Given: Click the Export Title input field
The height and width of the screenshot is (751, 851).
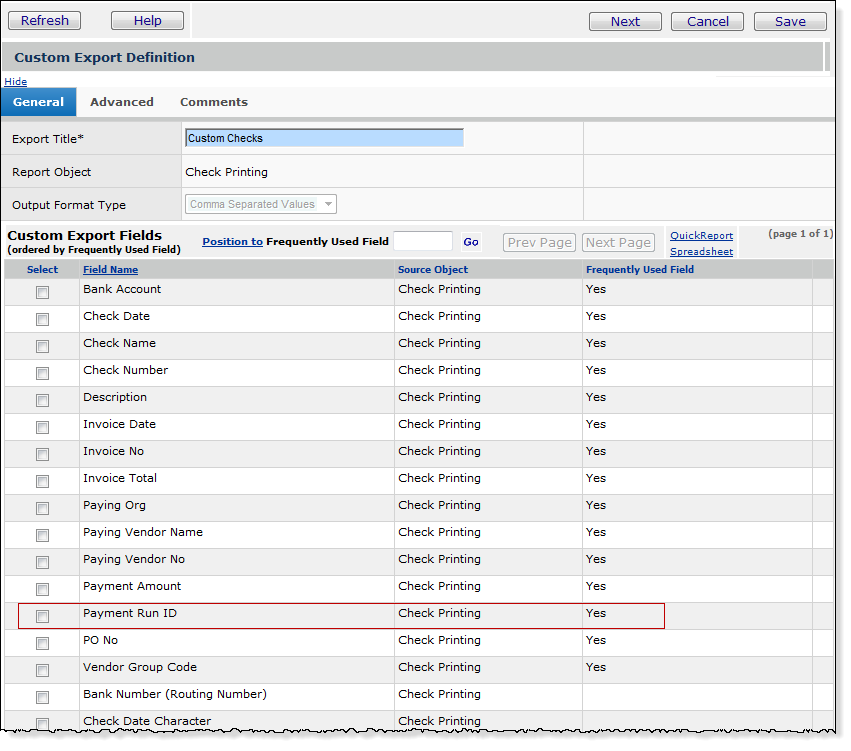Looking at the screenshot, I should pyautogui.click(x=324, y=138).
